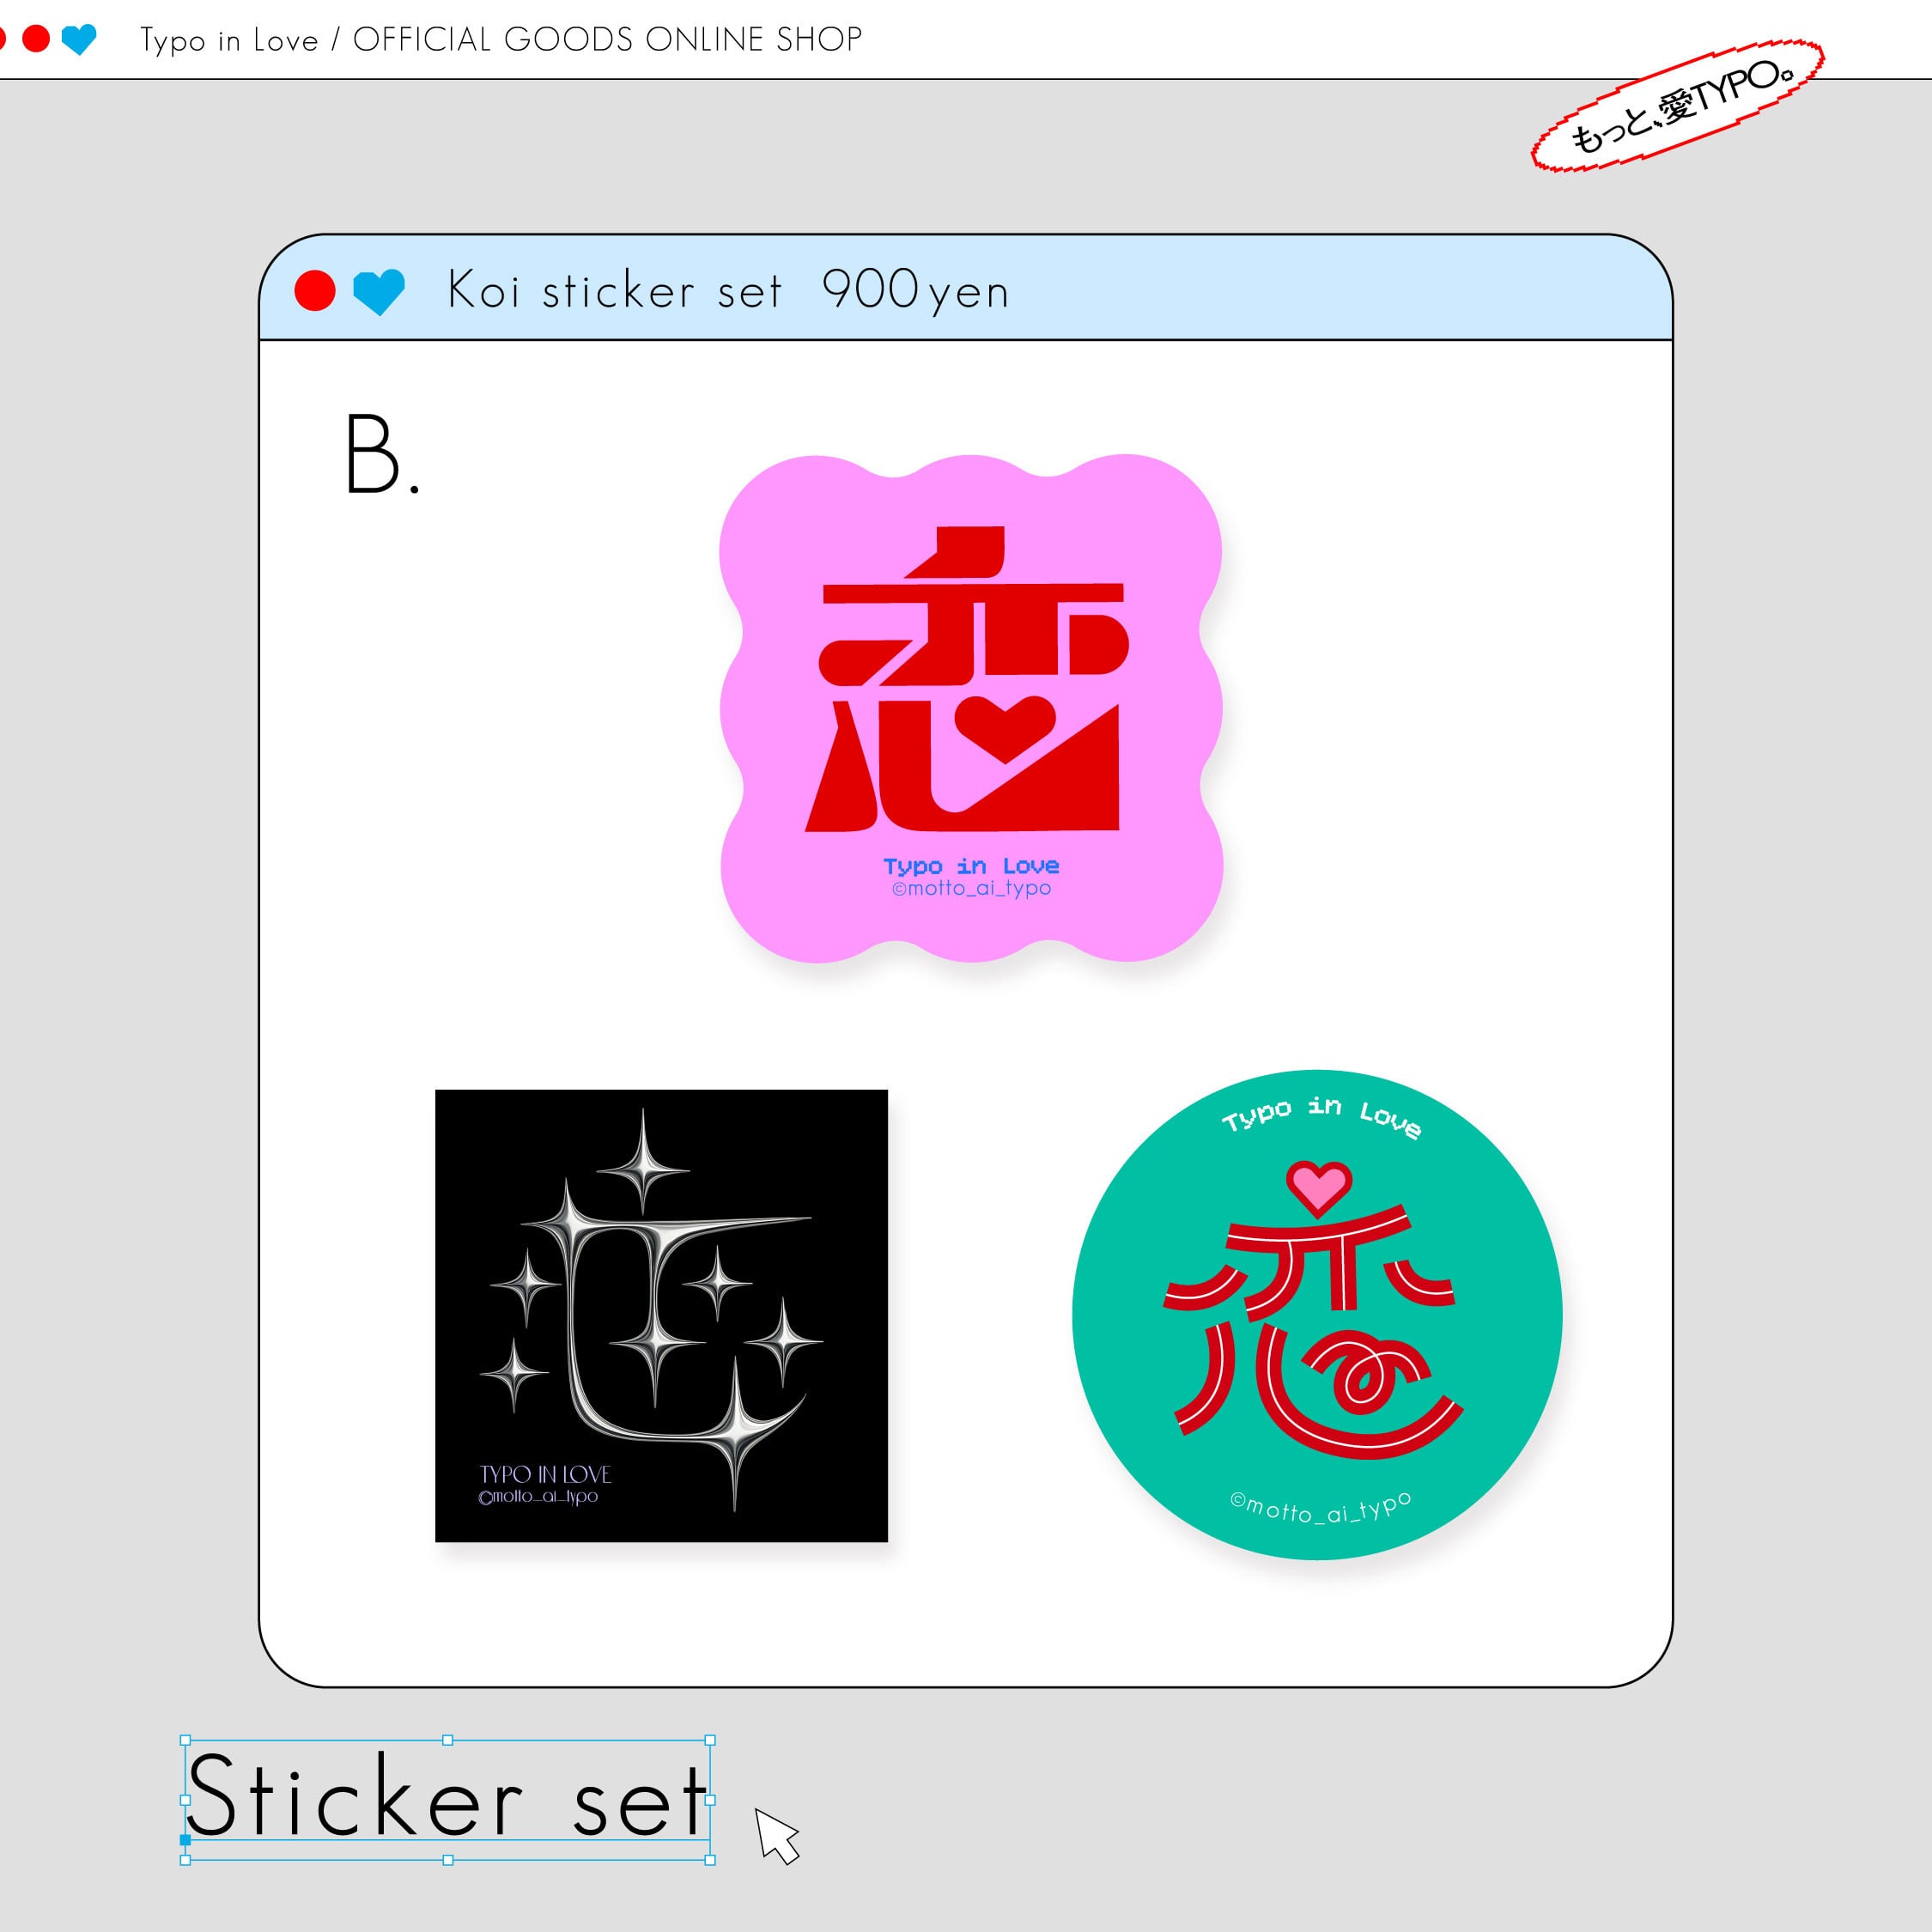Click the blue heart in top bar
The height and width of the screenshot is (1932, 1932).
[79, 39]
